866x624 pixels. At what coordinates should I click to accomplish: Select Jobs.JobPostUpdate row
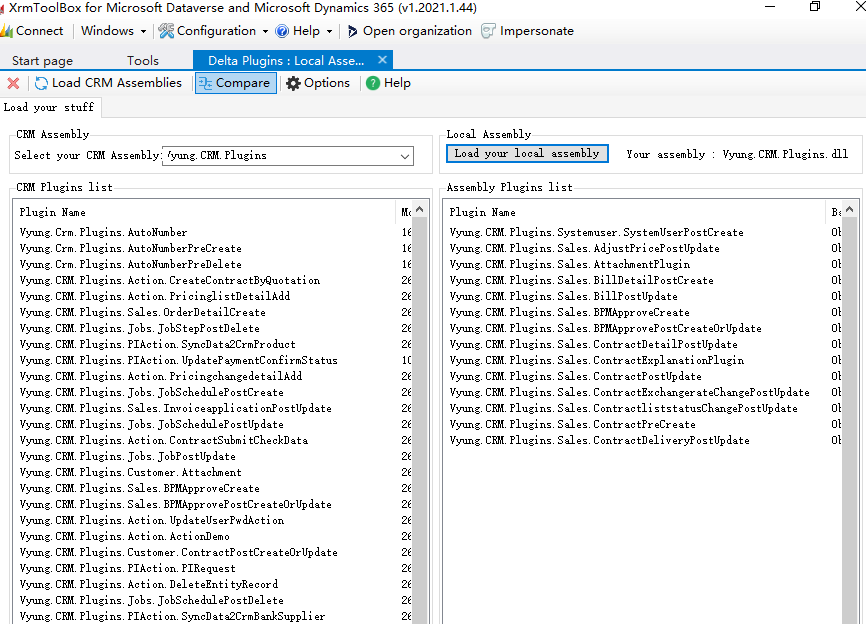tap(212, 457)
